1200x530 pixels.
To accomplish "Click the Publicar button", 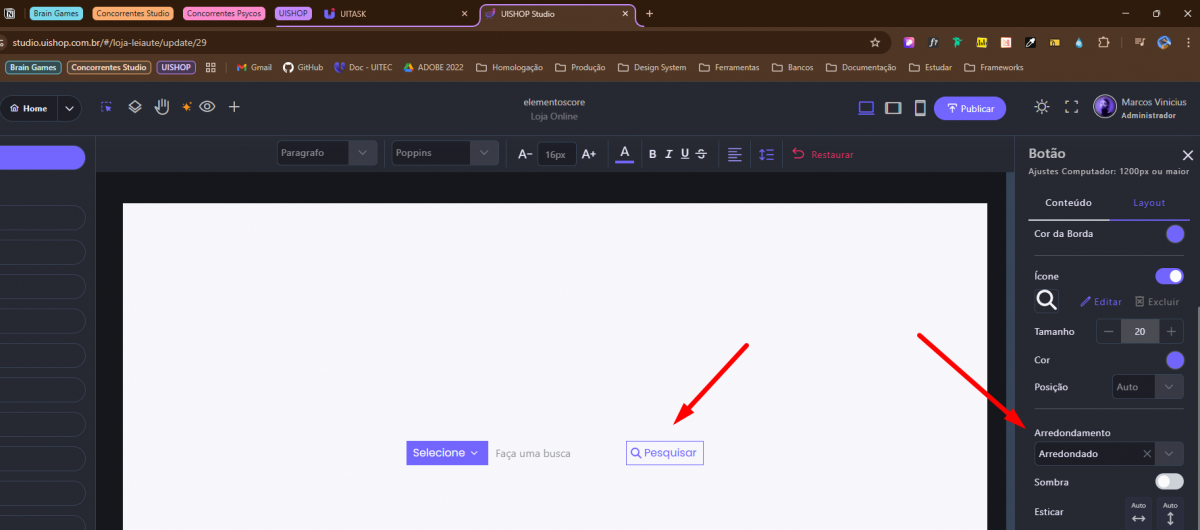I will click(x=969, y=108).
